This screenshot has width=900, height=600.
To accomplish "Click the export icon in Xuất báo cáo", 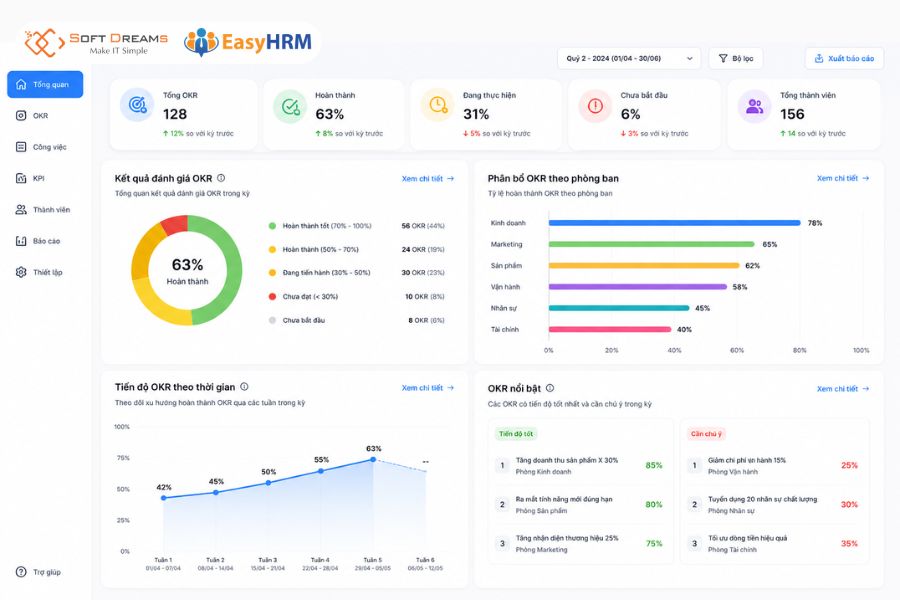I will [x=819, y=58].
